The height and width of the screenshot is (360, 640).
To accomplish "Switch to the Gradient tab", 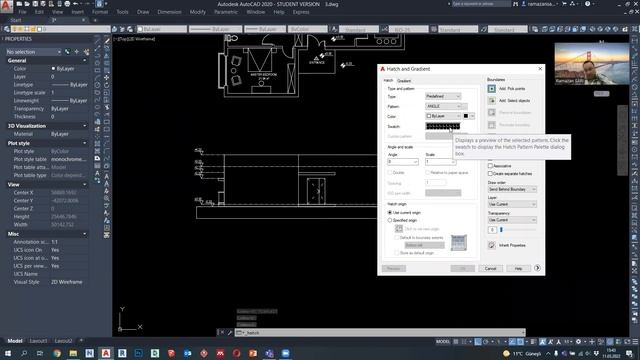I will (404, 81).
